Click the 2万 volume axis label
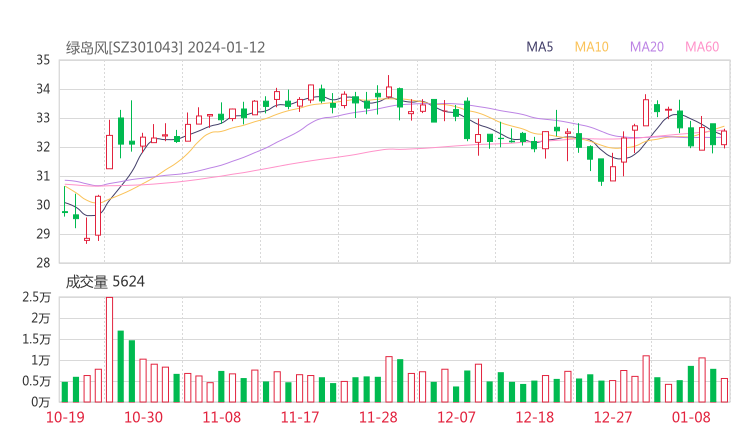740x440 pixels. (x=41, y=318)
